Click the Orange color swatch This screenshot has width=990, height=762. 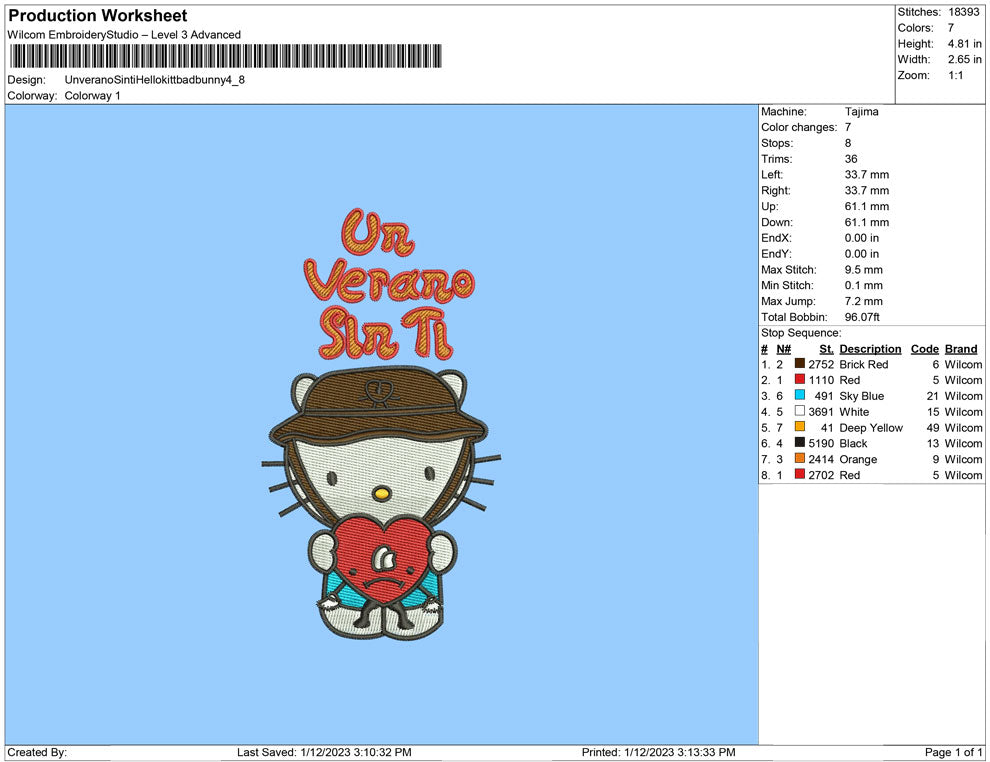(x=799, y=458)
